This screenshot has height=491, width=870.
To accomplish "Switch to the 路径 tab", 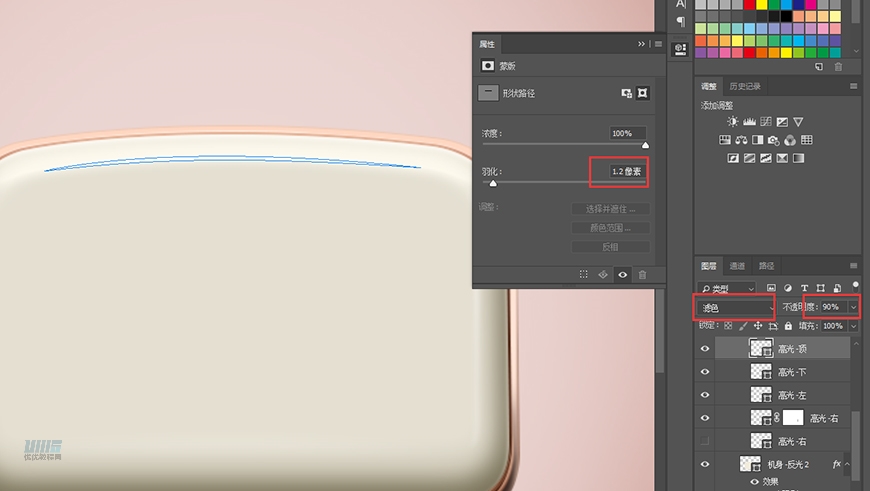I will (x=766, y=266).
